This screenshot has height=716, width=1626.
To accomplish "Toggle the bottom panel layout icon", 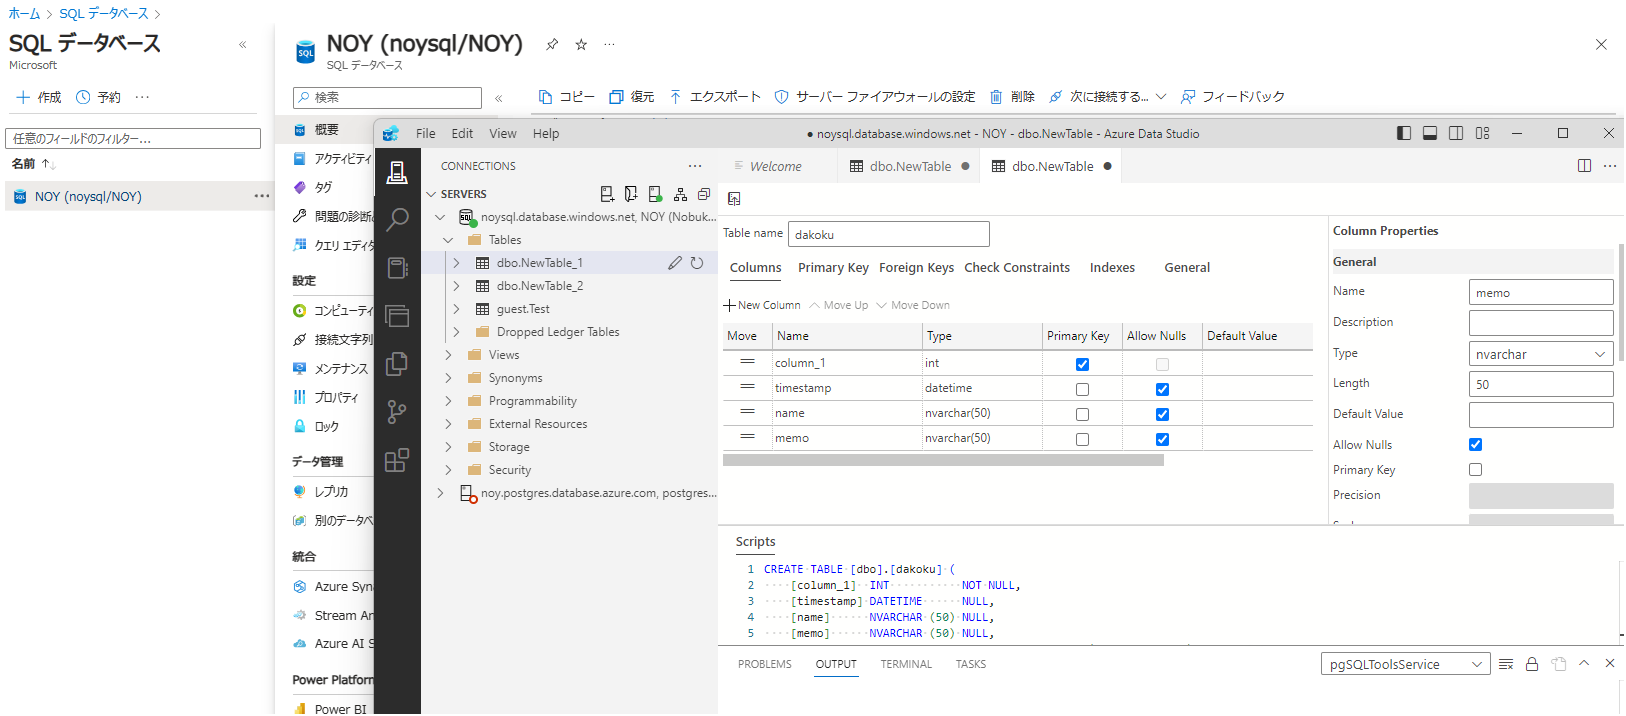I will click(1430, 133).
